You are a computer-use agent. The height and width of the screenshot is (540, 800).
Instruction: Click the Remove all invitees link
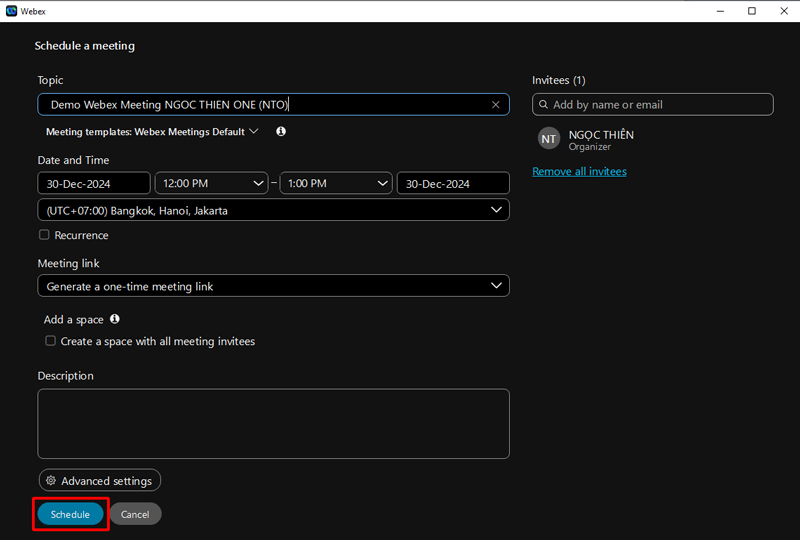580,171
